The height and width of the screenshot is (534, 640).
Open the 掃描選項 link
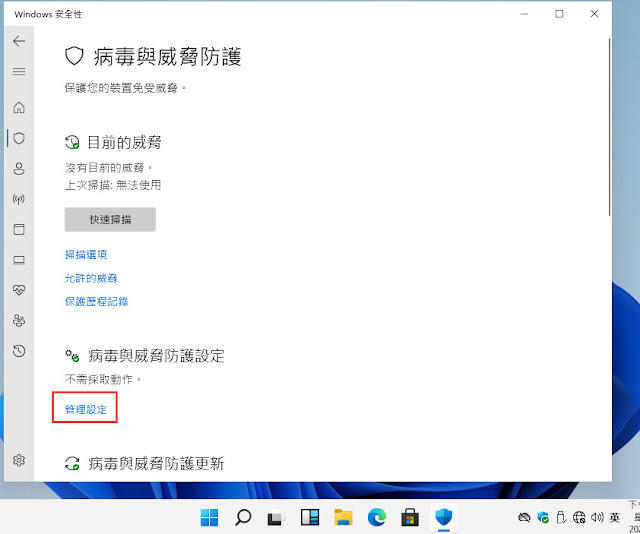click(x=86, y=255)
